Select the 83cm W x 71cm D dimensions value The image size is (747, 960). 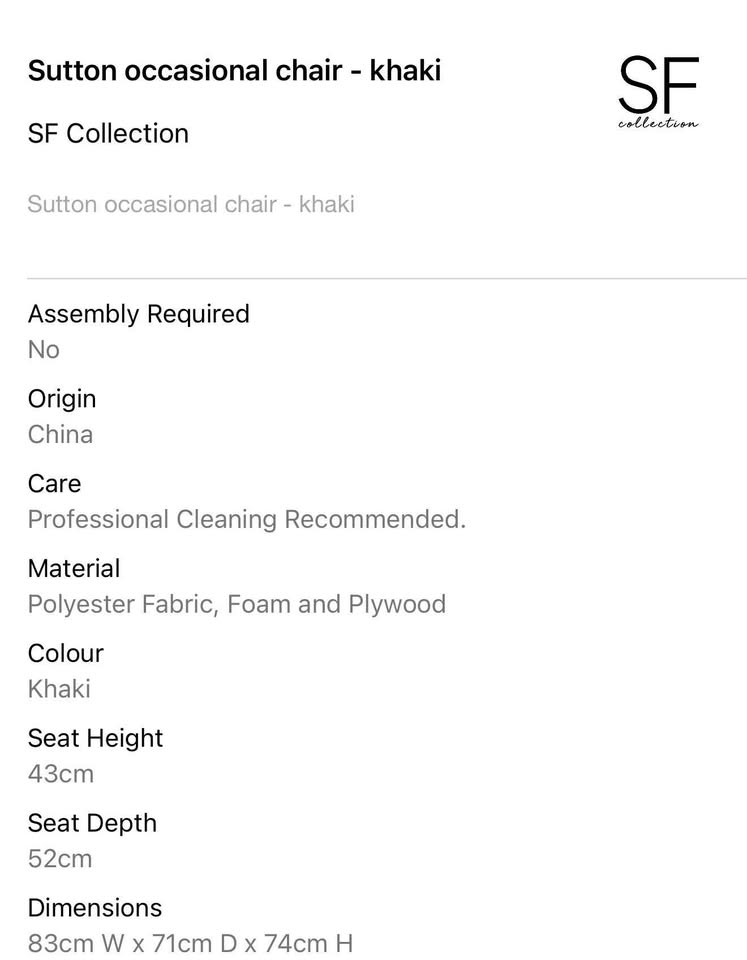[x=190, y=944]
